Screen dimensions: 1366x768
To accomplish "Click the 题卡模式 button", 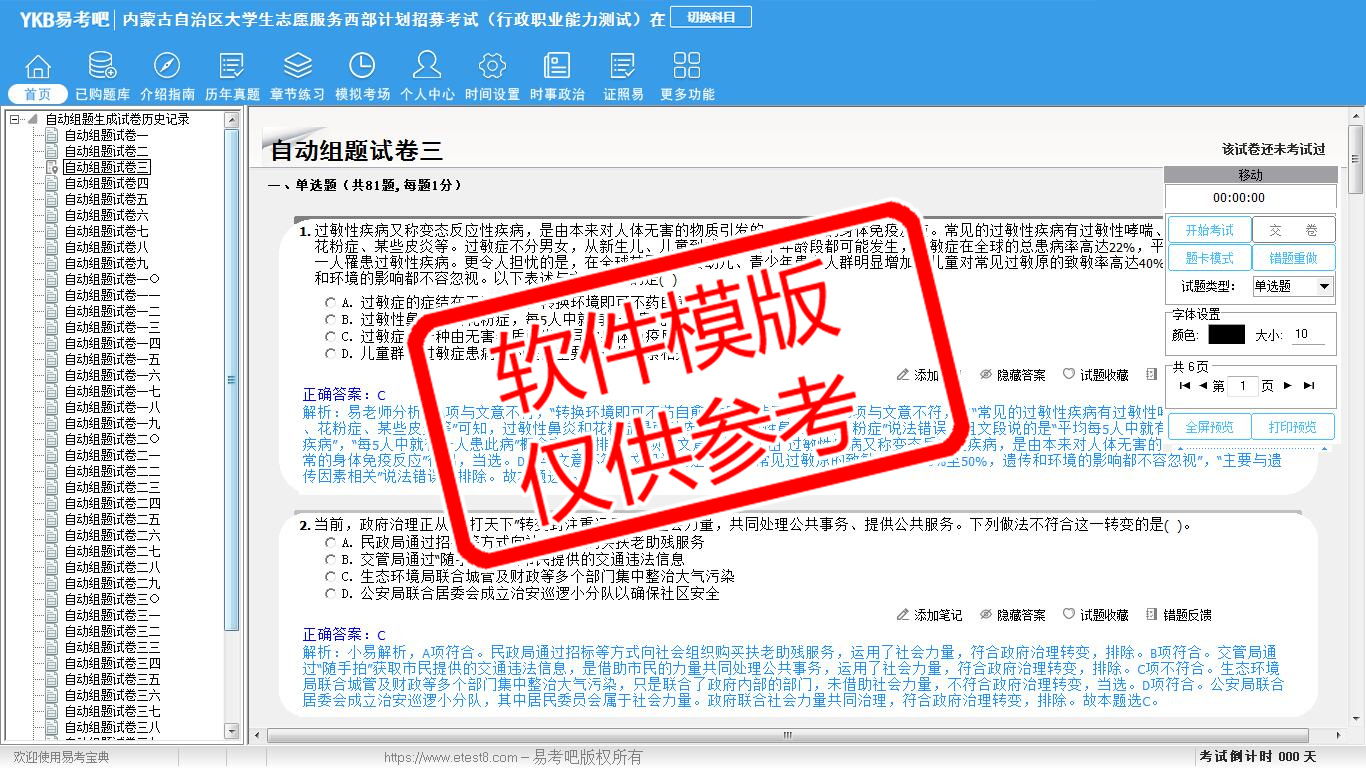I will [x=1210, y=258].
